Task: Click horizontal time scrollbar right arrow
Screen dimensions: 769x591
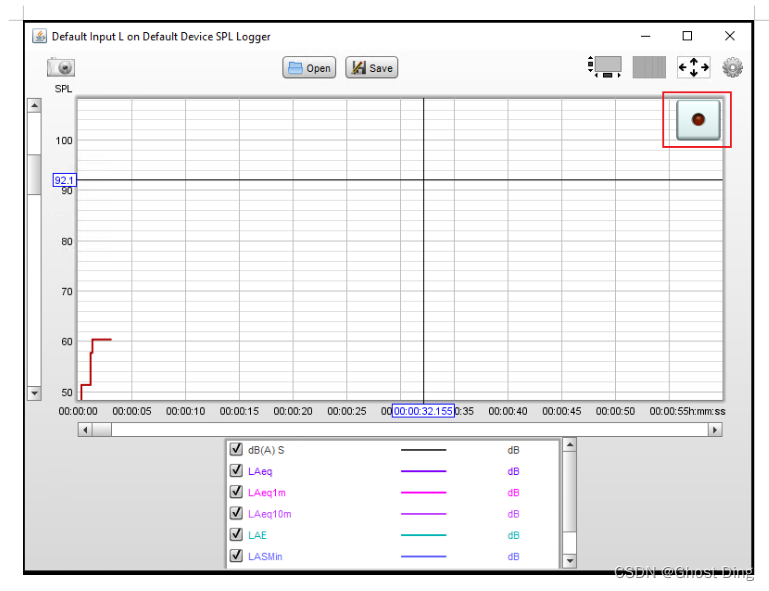Action: point(715,430)
